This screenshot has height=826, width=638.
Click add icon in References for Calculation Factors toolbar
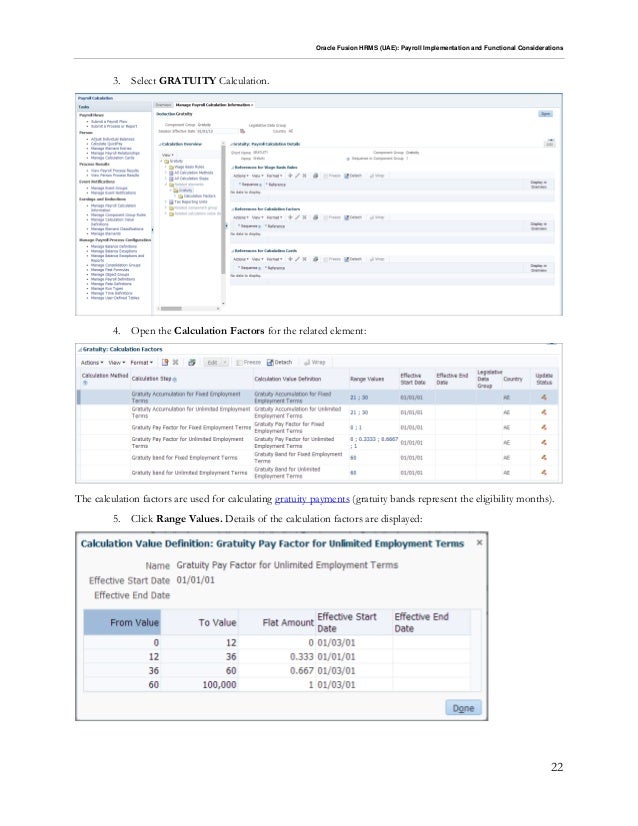tap(290, 217)
